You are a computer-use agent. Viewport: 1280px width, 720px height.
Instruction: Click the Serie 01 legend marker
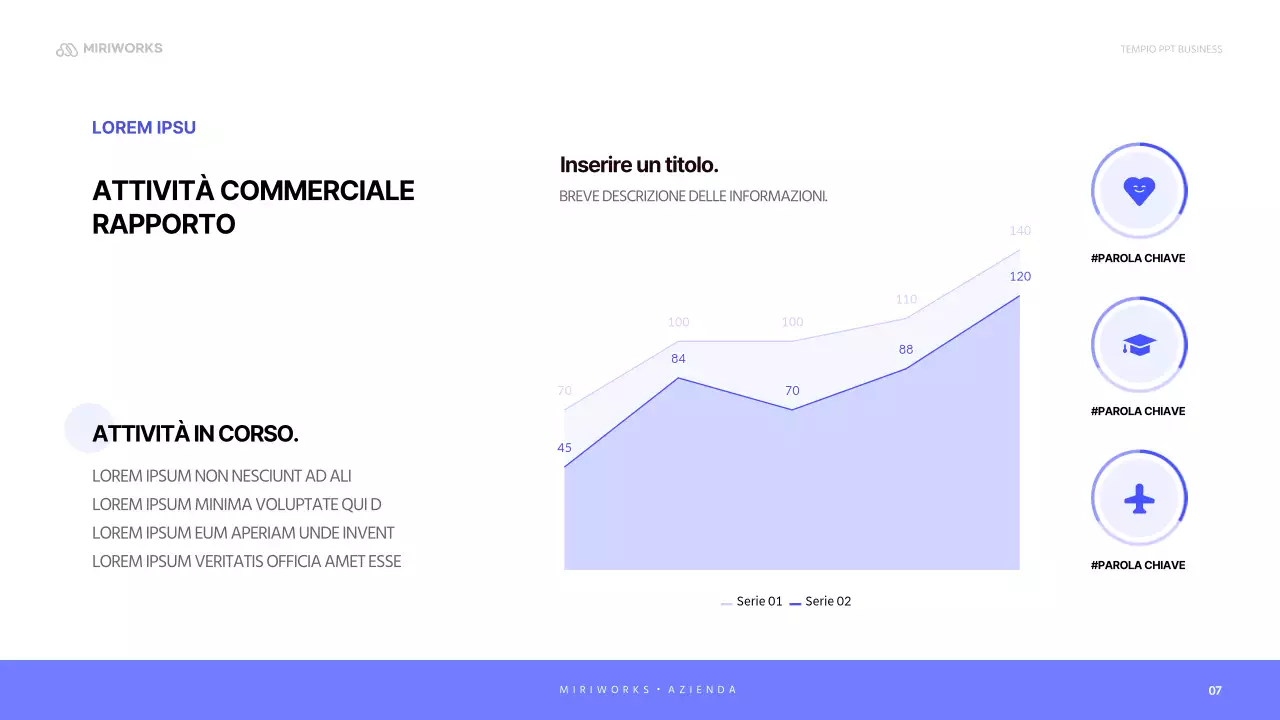click(x=727, y=603)
